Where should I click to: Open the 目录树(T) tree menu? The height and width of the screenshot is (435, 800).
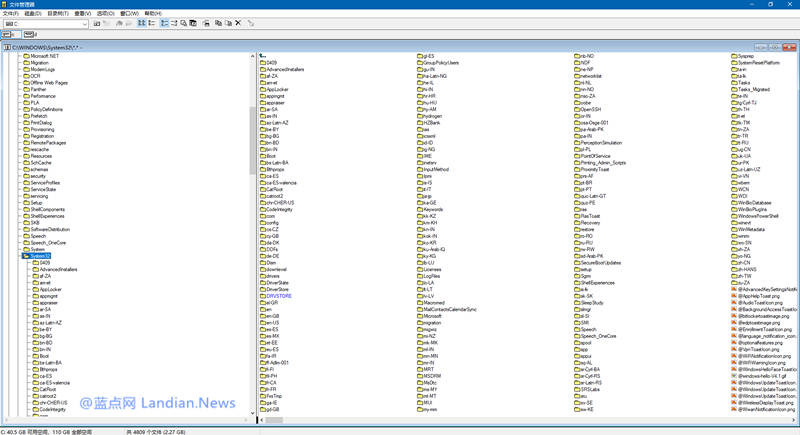58,14
